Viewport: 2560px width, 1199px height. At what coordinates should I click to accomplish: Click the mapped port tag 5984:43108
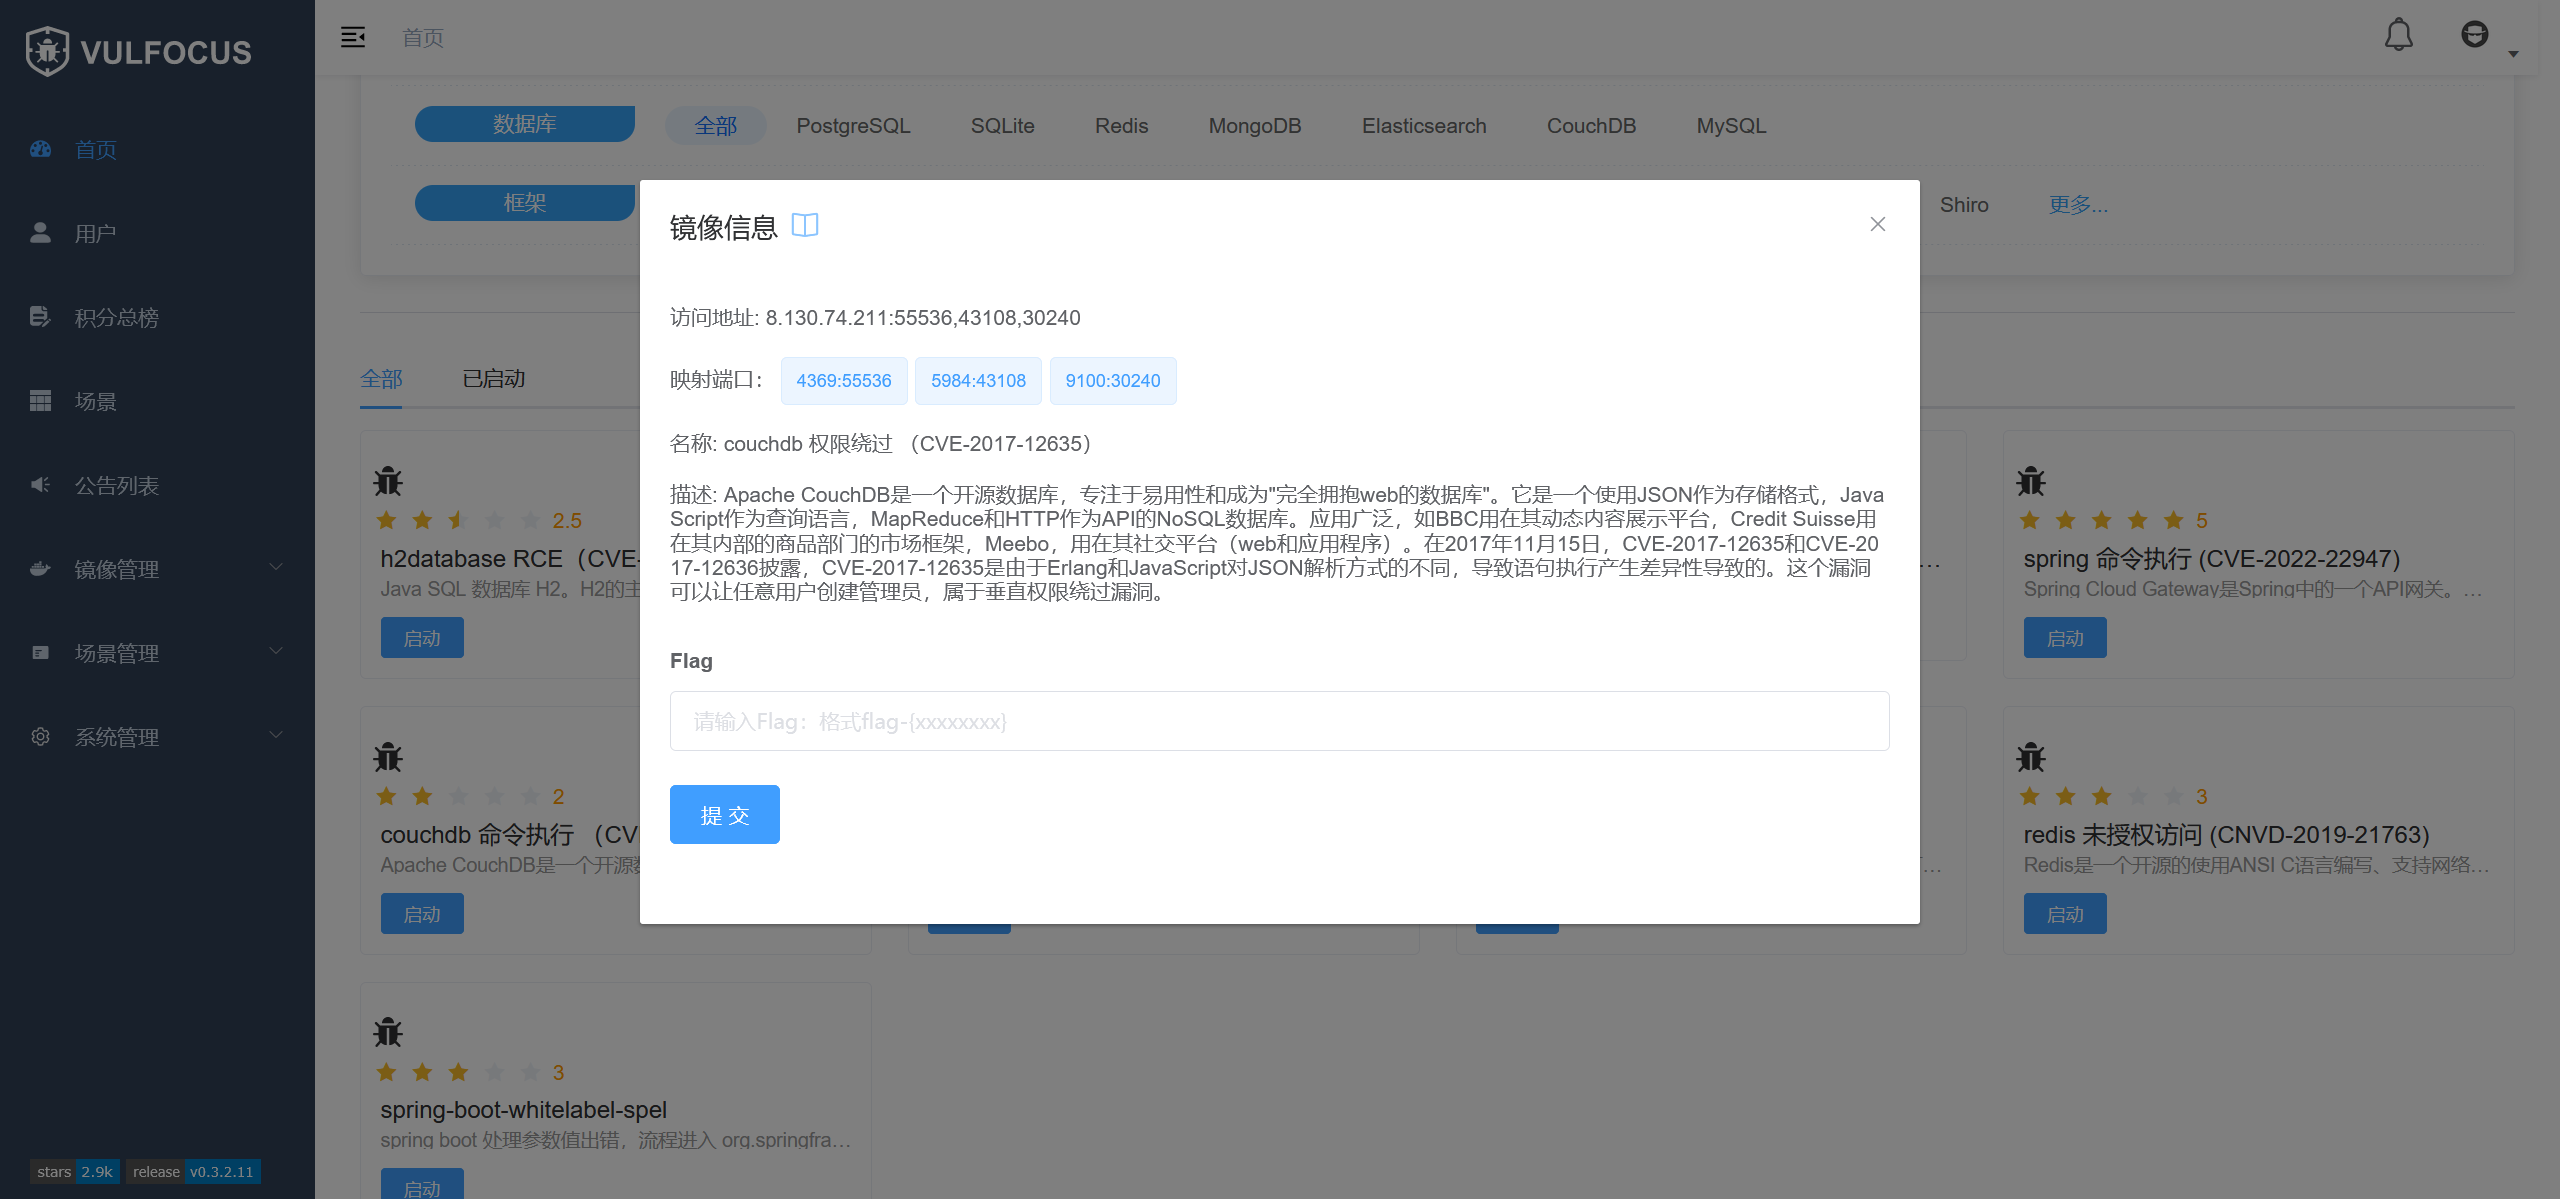977,381
